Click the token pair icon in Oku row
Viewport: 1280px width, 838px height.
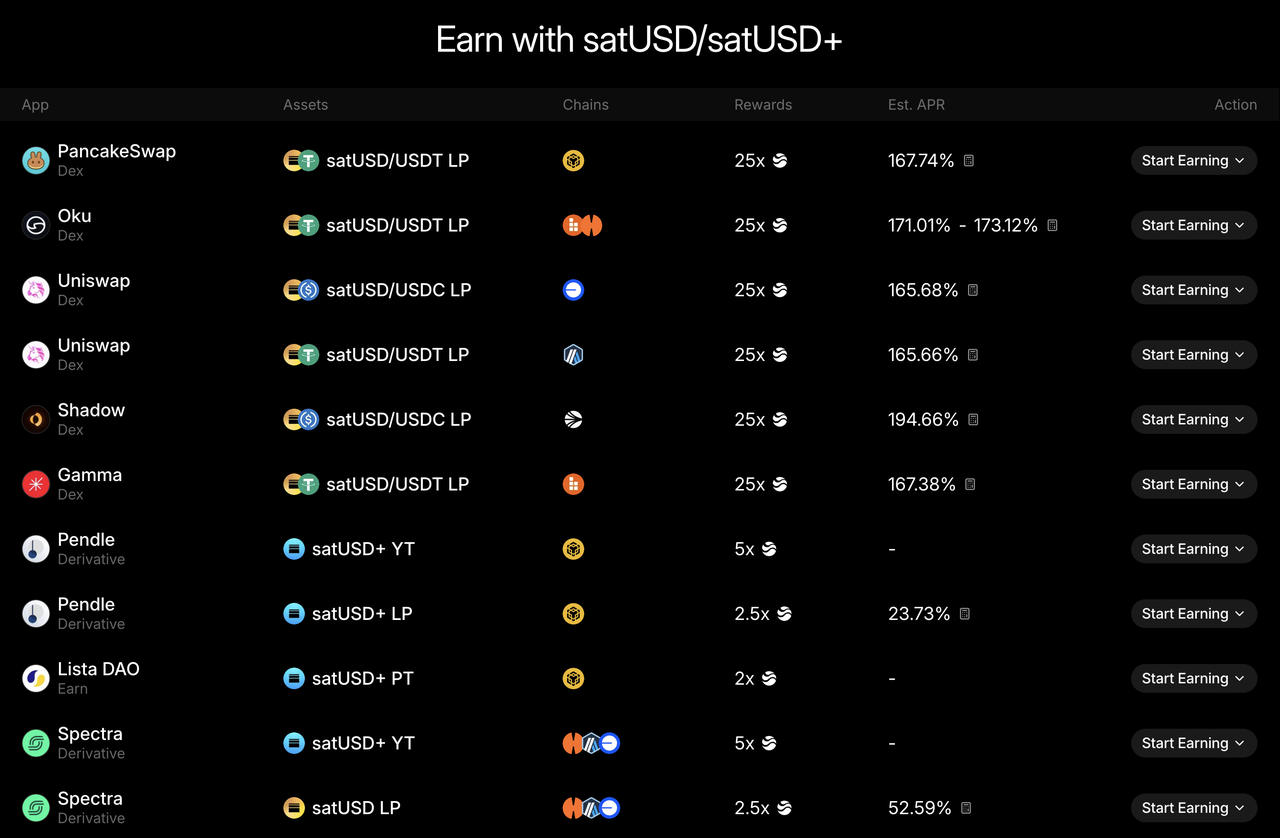301,226
